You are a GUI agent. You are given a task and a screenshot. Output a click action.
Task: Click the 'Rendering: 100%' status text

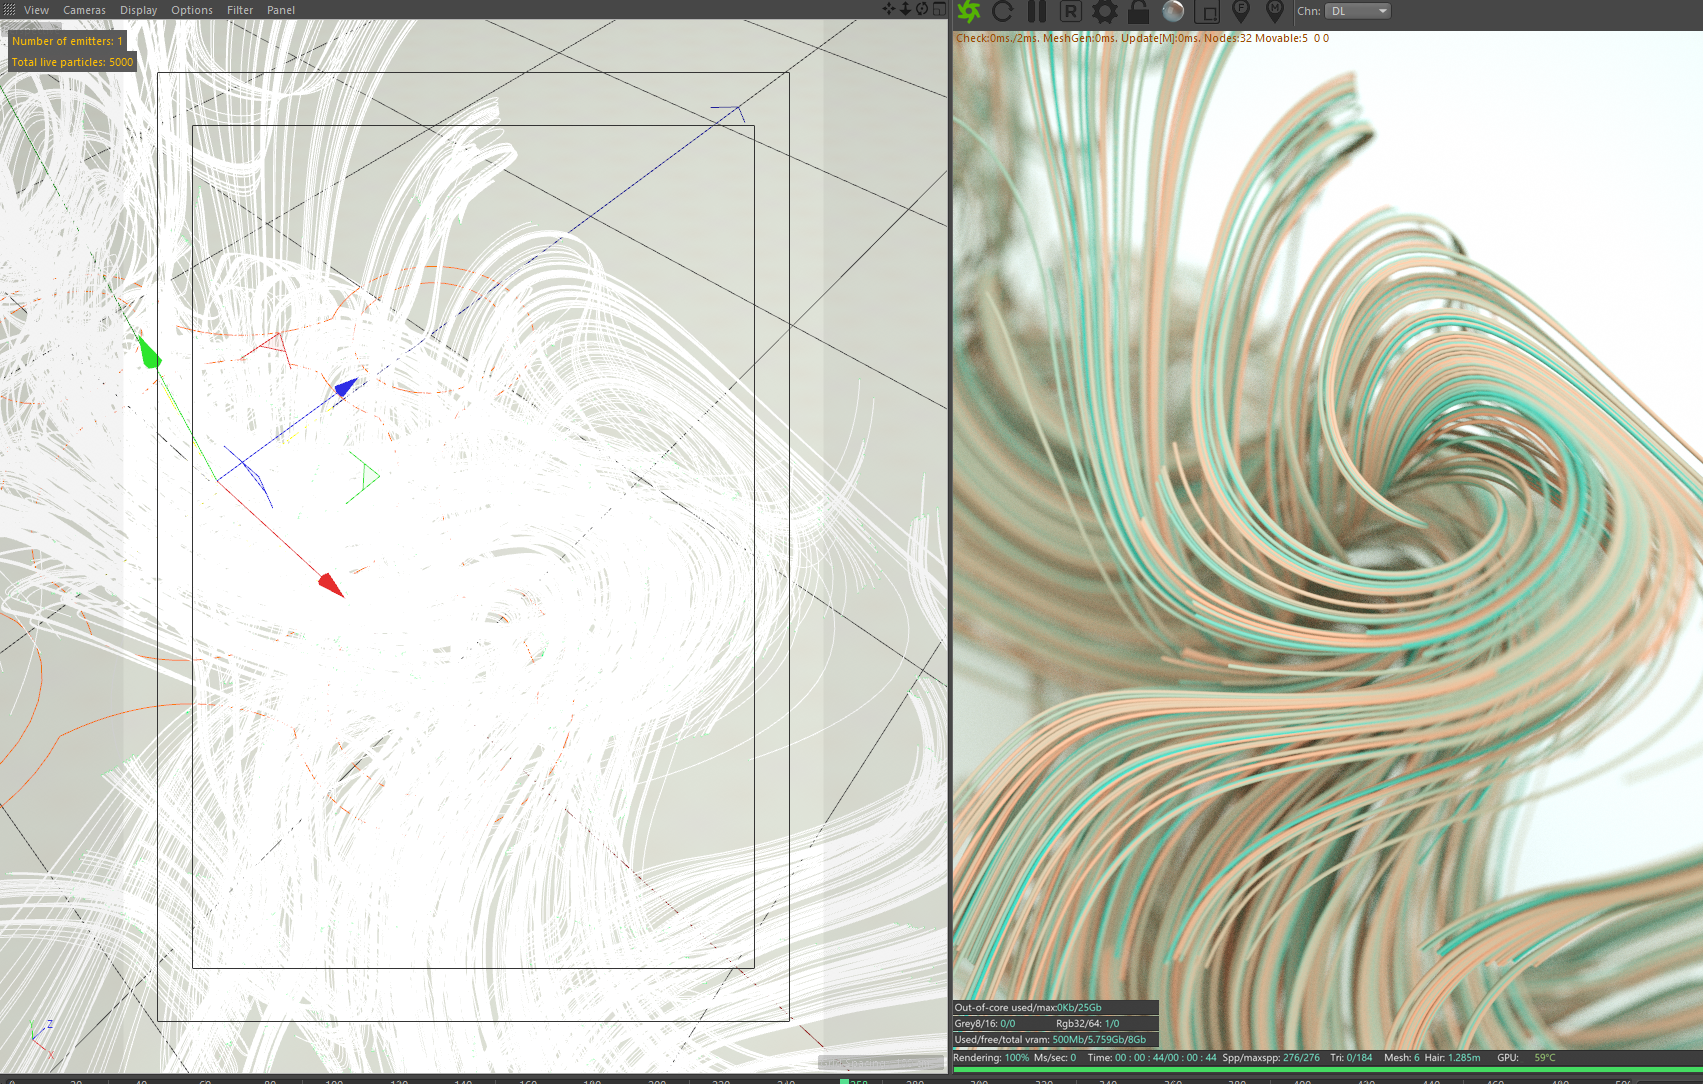click(991, 1057)
